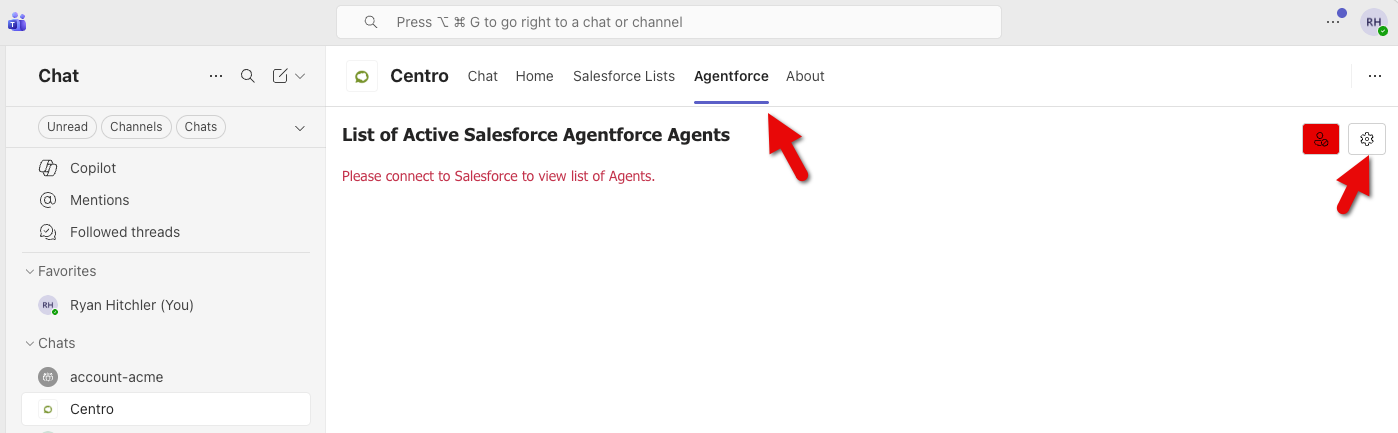Screen dimensions: 1398x433
Task: Switch to the About tab
Action: click(805, 76)
